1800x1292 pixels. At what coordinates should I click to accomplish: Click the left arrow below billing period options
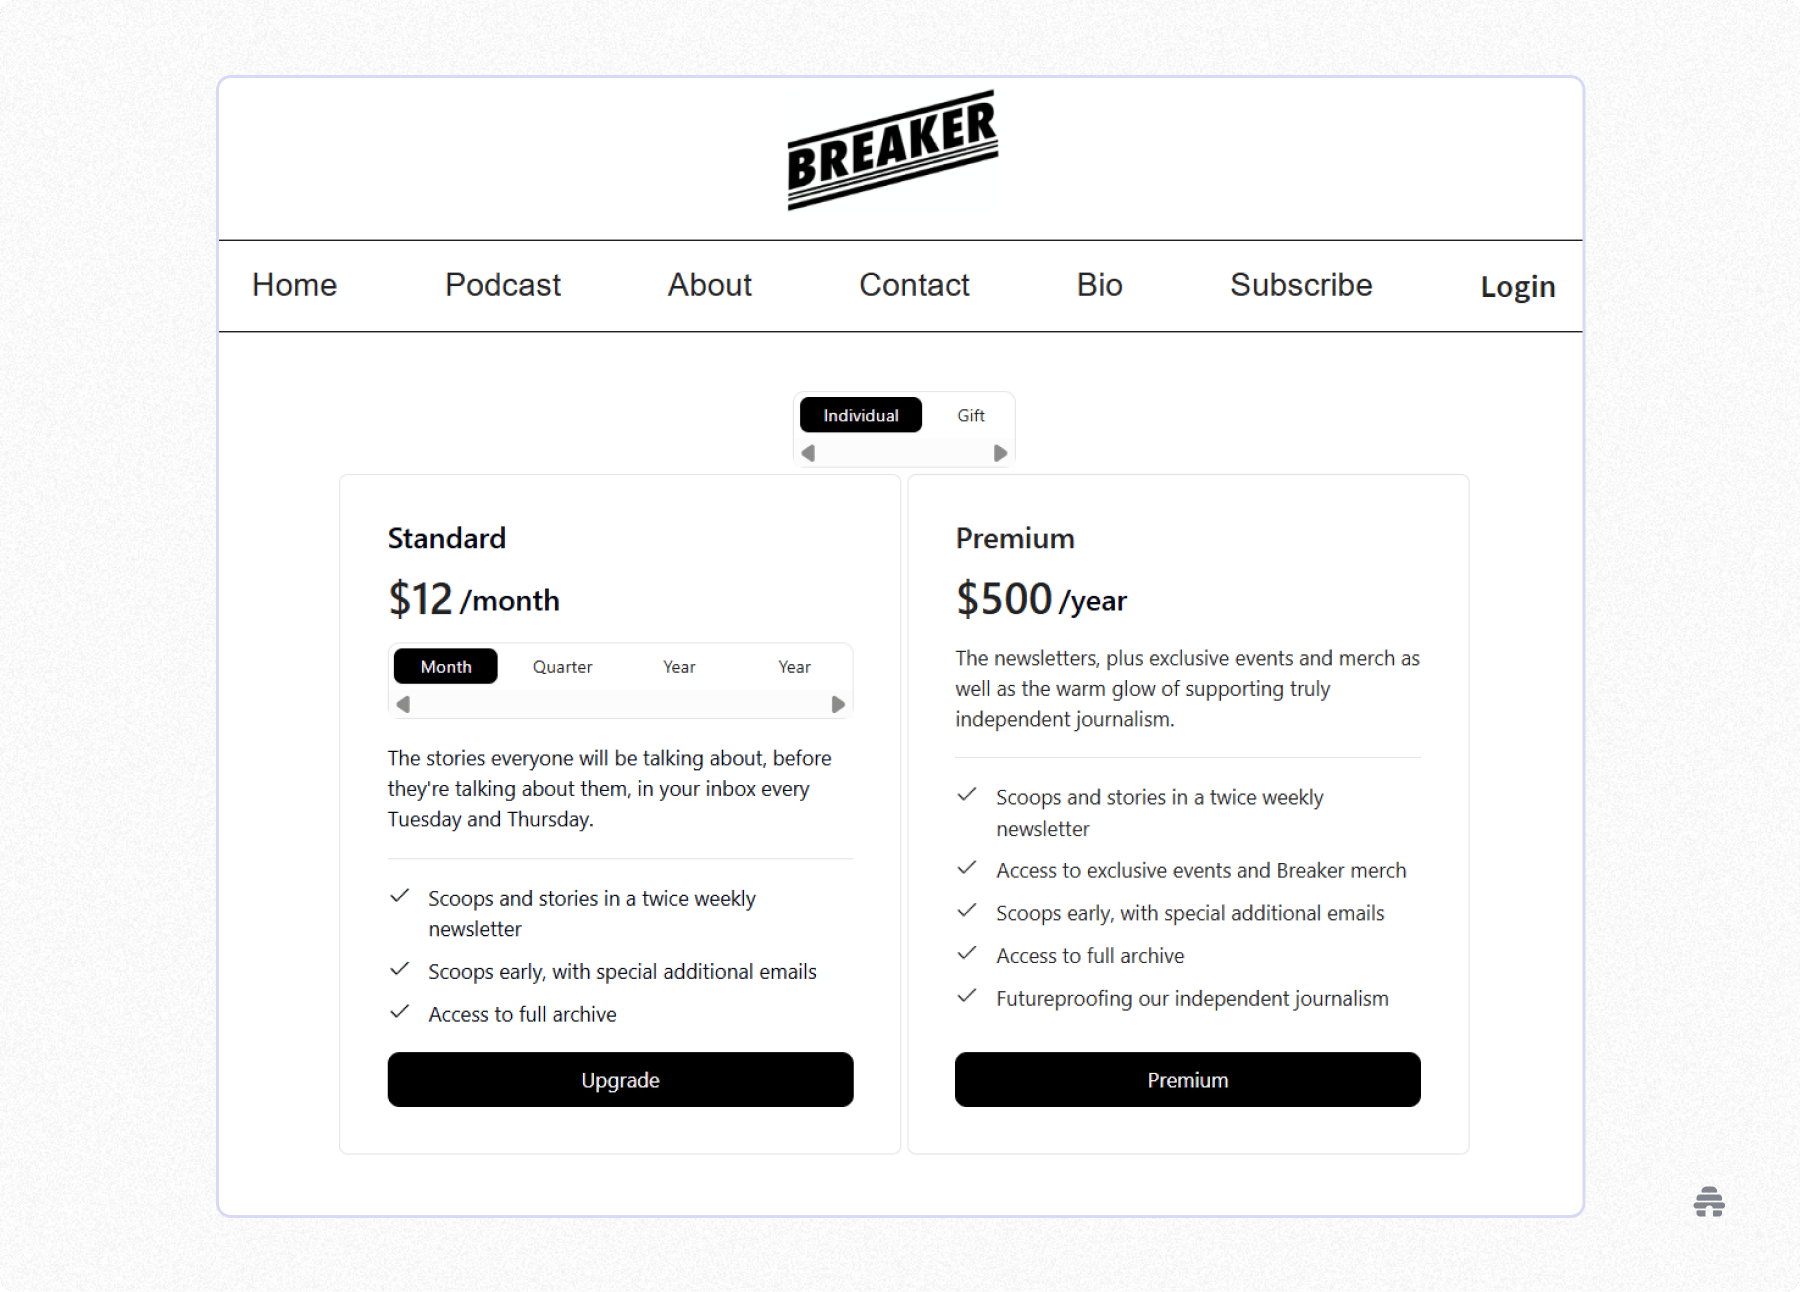coord(404,704)
